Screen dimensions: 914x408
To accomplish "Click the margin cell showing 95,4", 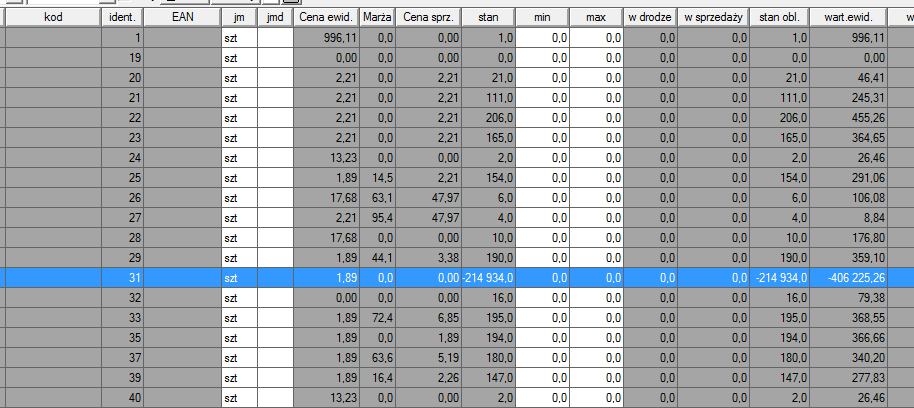I will (376, 217).
